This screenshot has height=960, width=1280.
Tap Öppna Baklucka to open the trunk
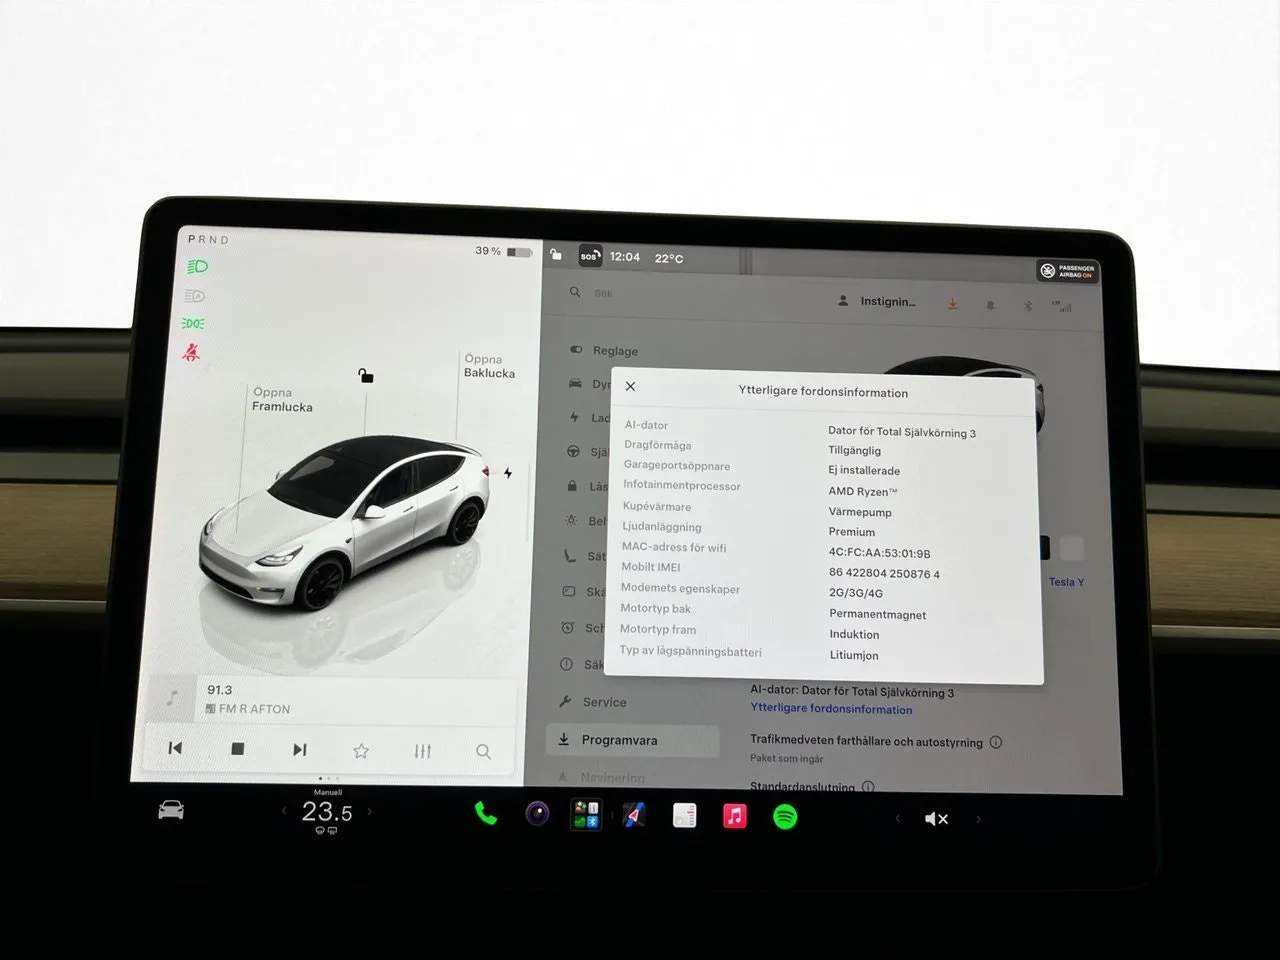pyautogui.click(x=489, y=366)
